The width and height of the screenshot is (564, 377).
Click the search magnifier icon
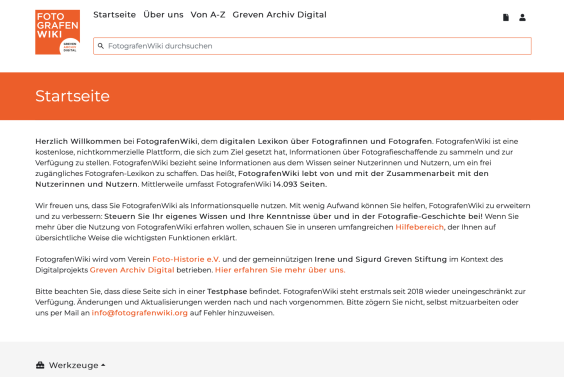tap(101, 46)
